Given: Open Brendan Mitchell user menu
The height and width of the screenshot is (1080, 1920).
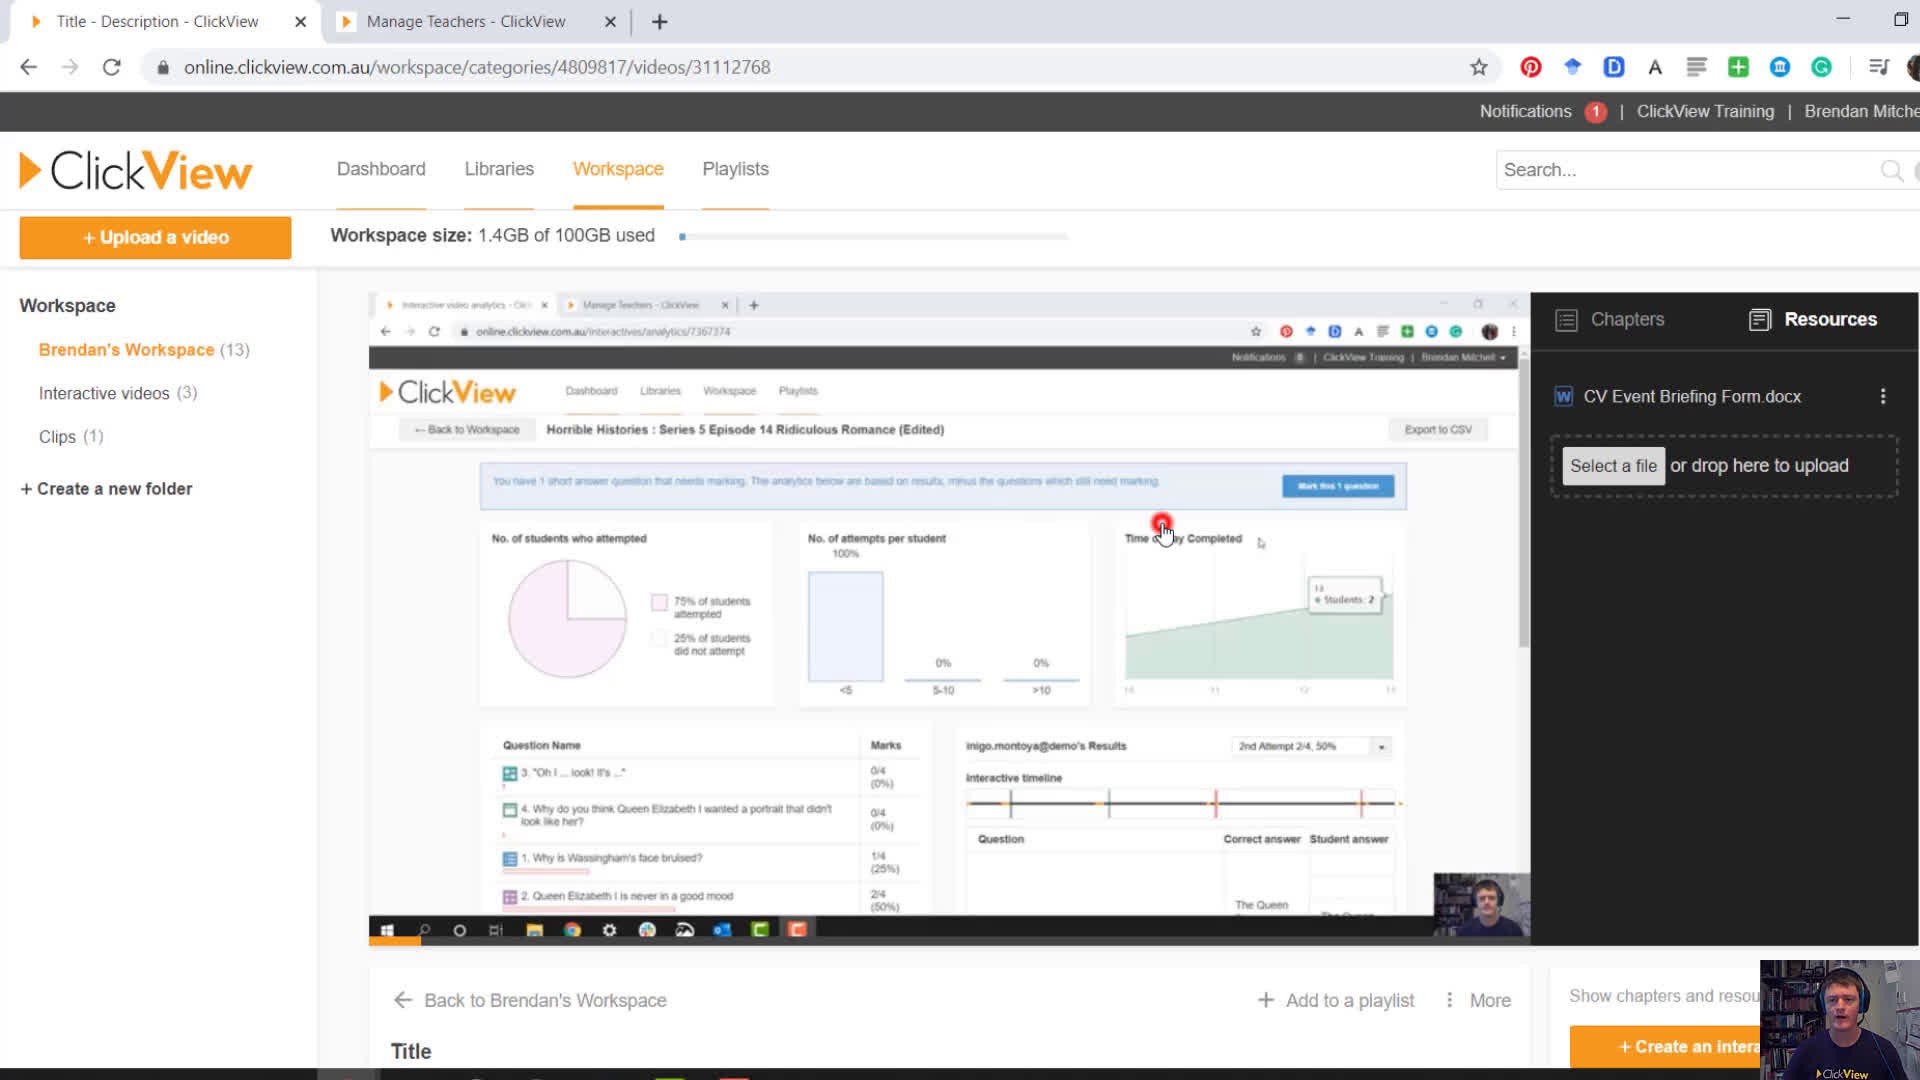Looking at the screenshot, I should (x=1861, y=112).
